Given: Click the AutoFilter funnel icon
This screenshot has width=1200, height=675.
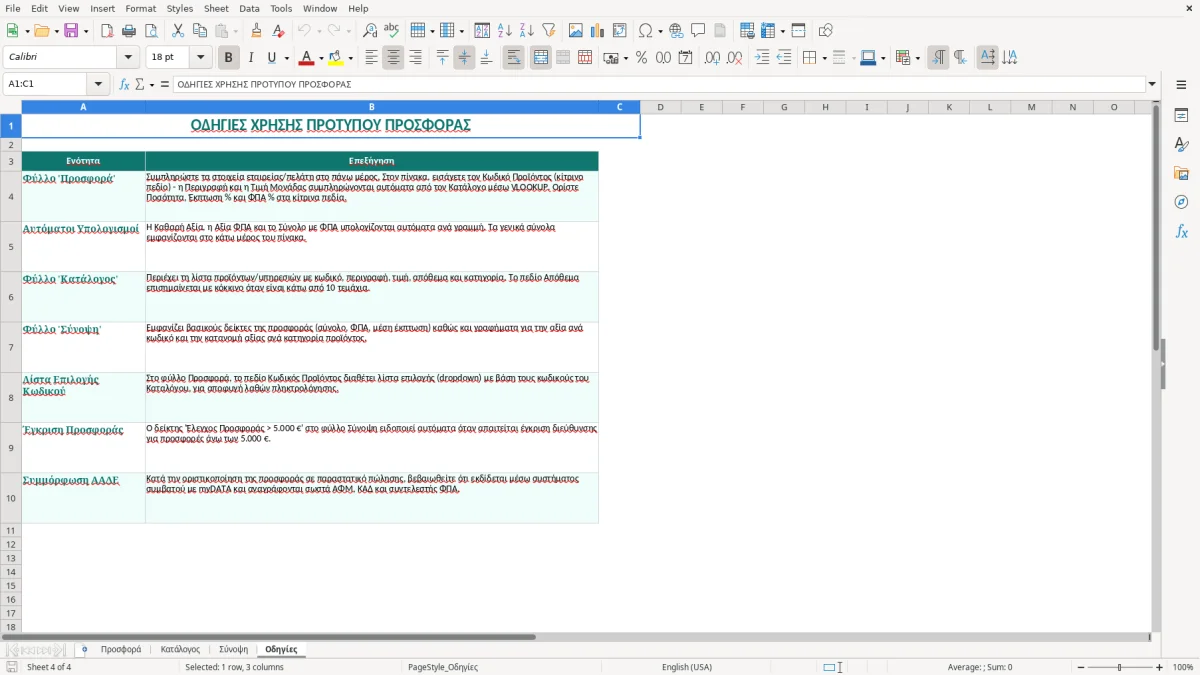Looking at the screenshot, I should pos(549,31).
